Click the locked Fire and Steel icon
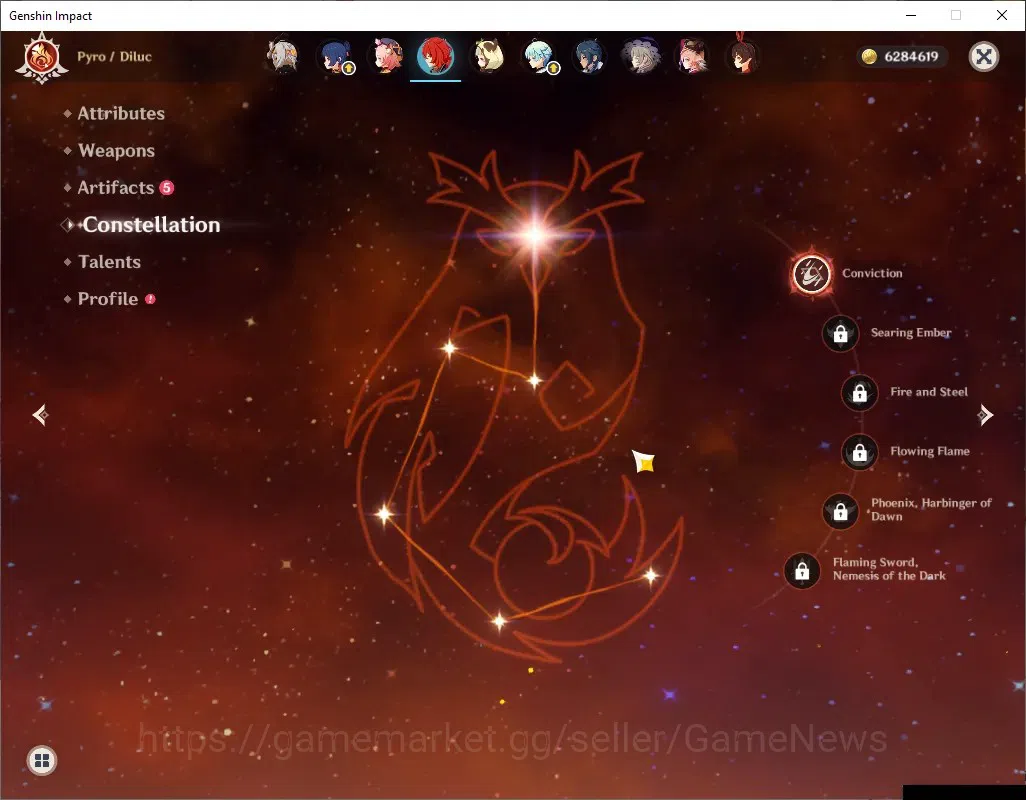This screenshot has height=800, width=1026. [x=860, y=392]
